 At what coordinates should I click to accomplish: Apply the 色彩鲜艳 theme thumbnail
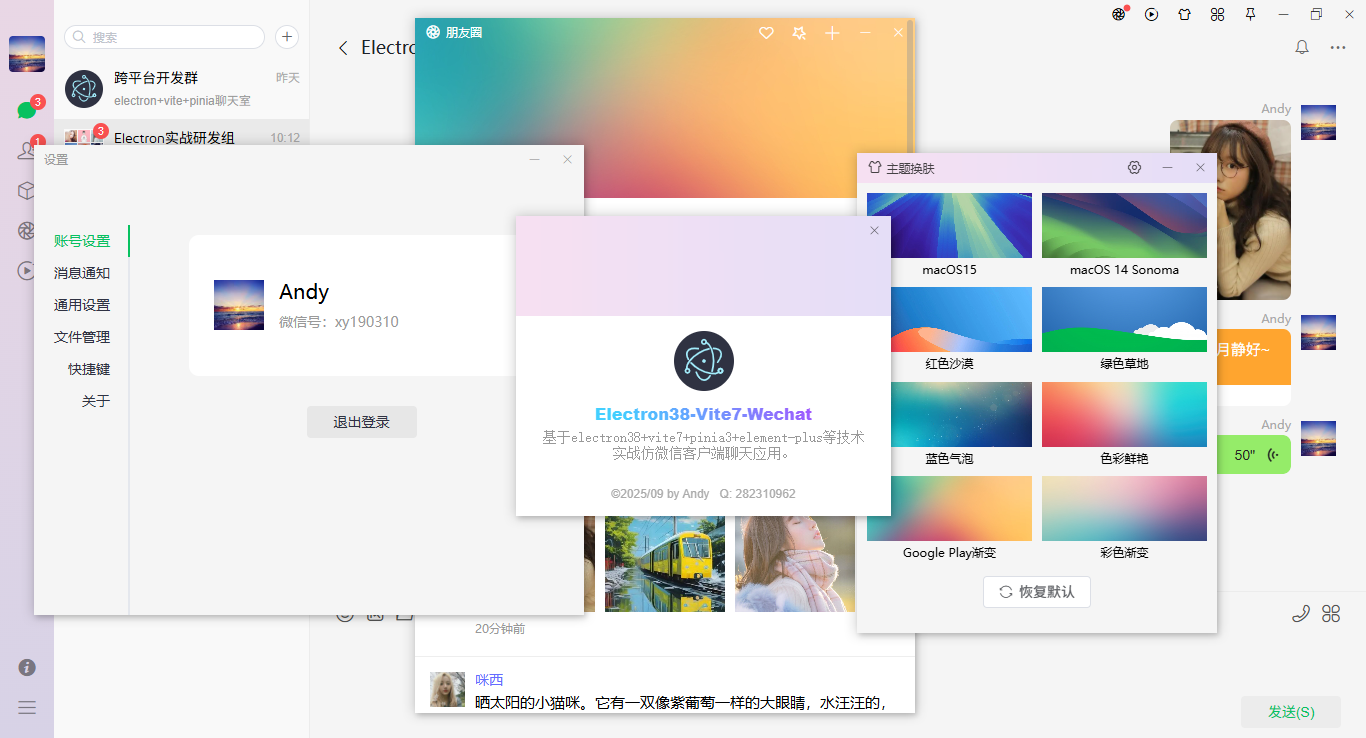[x=1124, y=414]
